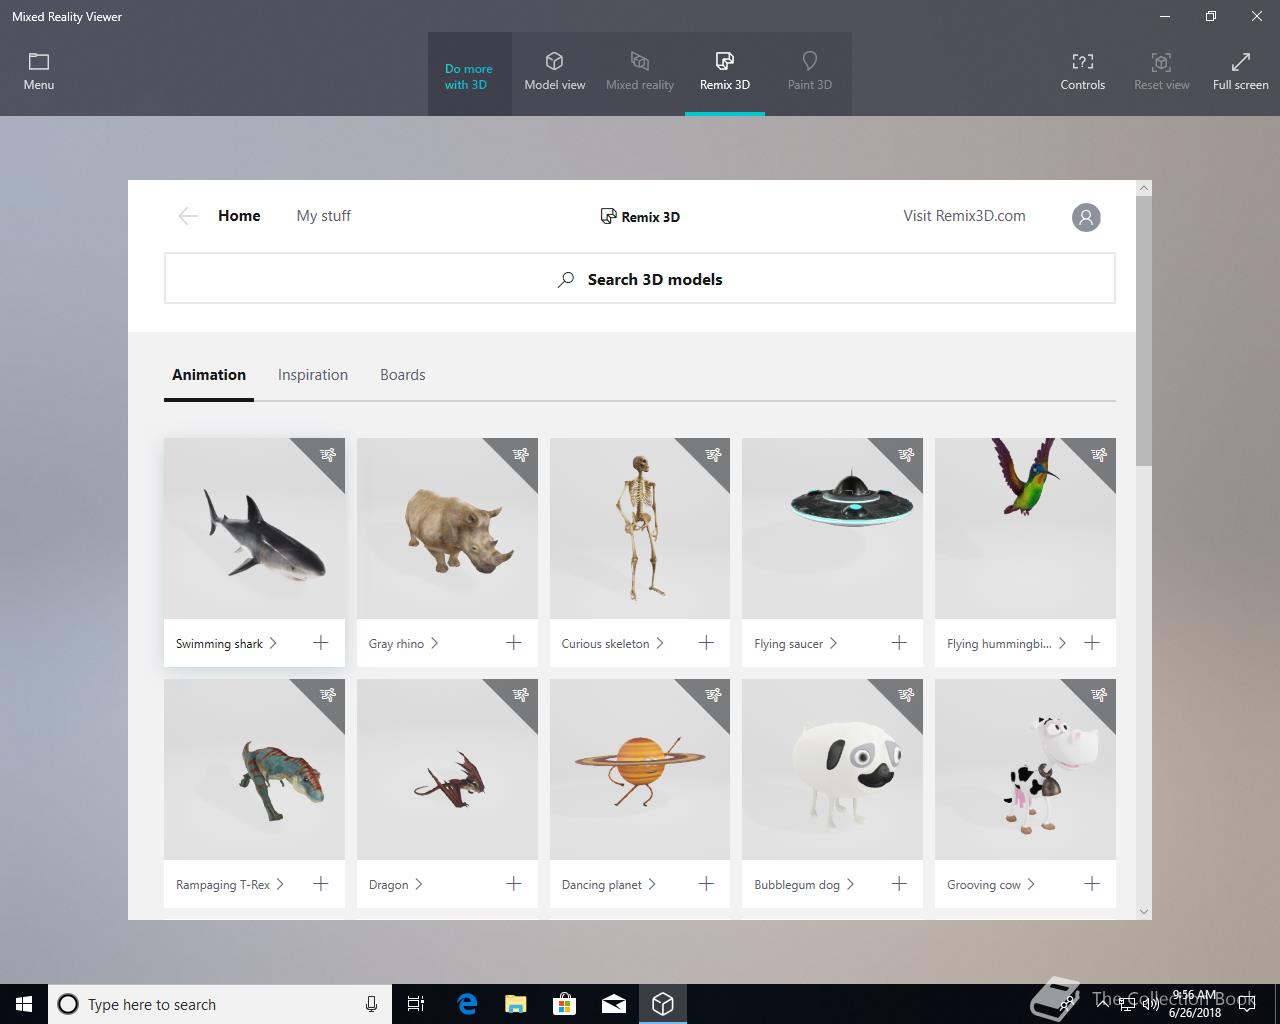Switch to the Inspiration tab

click(313, 375)
